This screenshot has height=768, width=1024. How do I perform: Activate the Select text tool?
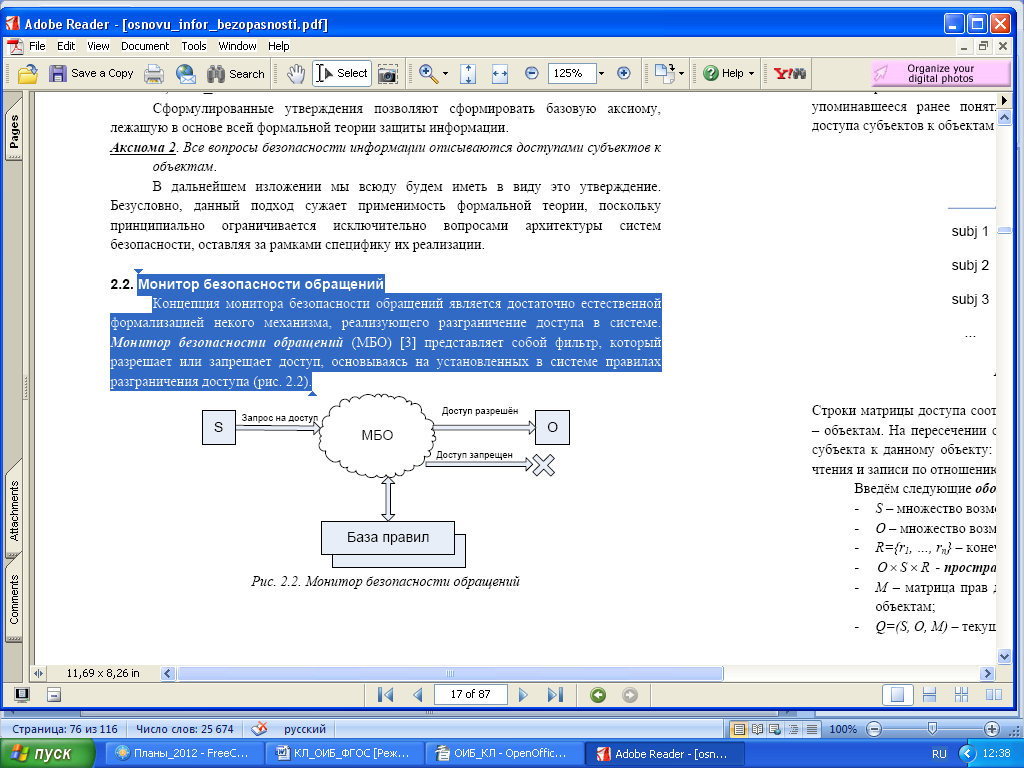click(342, 73)
